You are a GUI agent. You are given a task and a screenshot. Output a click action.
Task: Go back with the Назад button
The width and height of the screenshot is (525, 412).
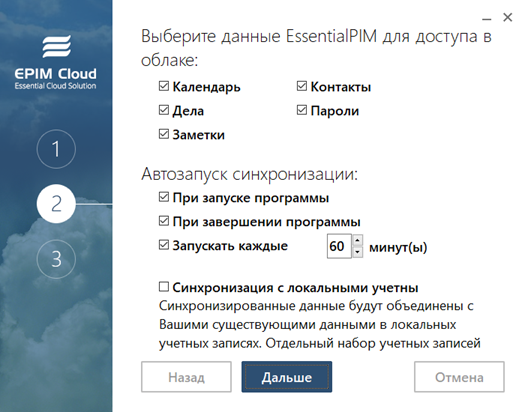tap(186, 377)
